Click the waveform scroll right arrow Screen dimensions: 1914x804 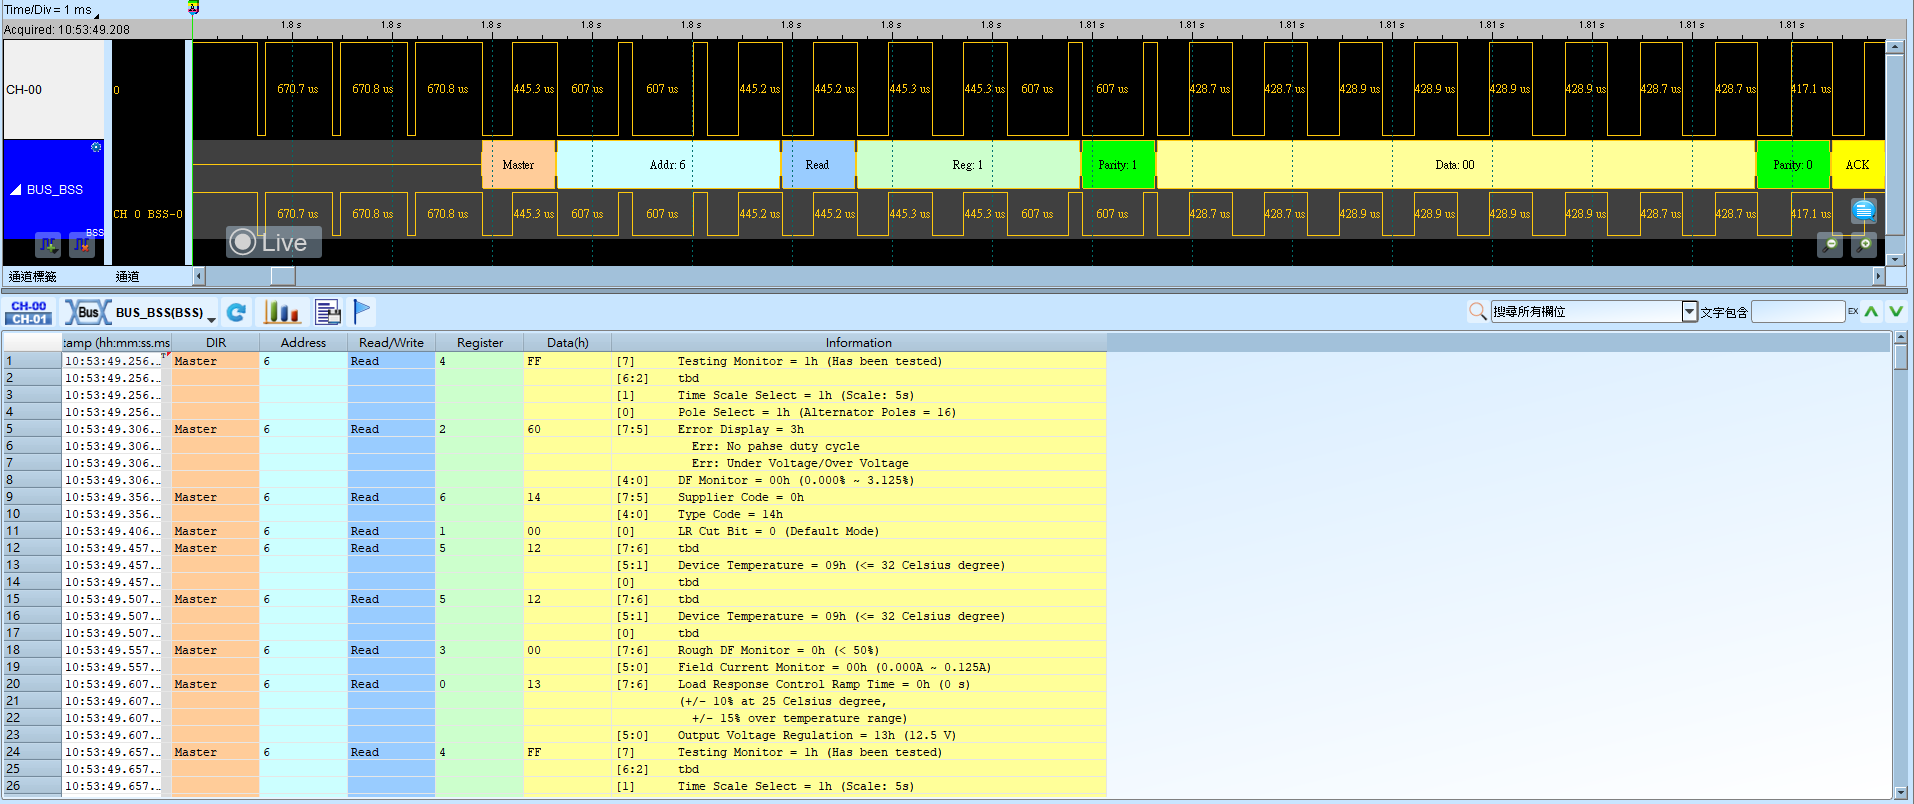click(1878, 276)
